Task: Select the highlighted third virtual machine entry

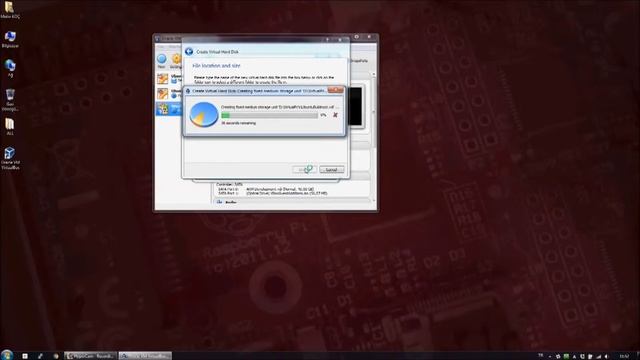Action: click(169, 109)
